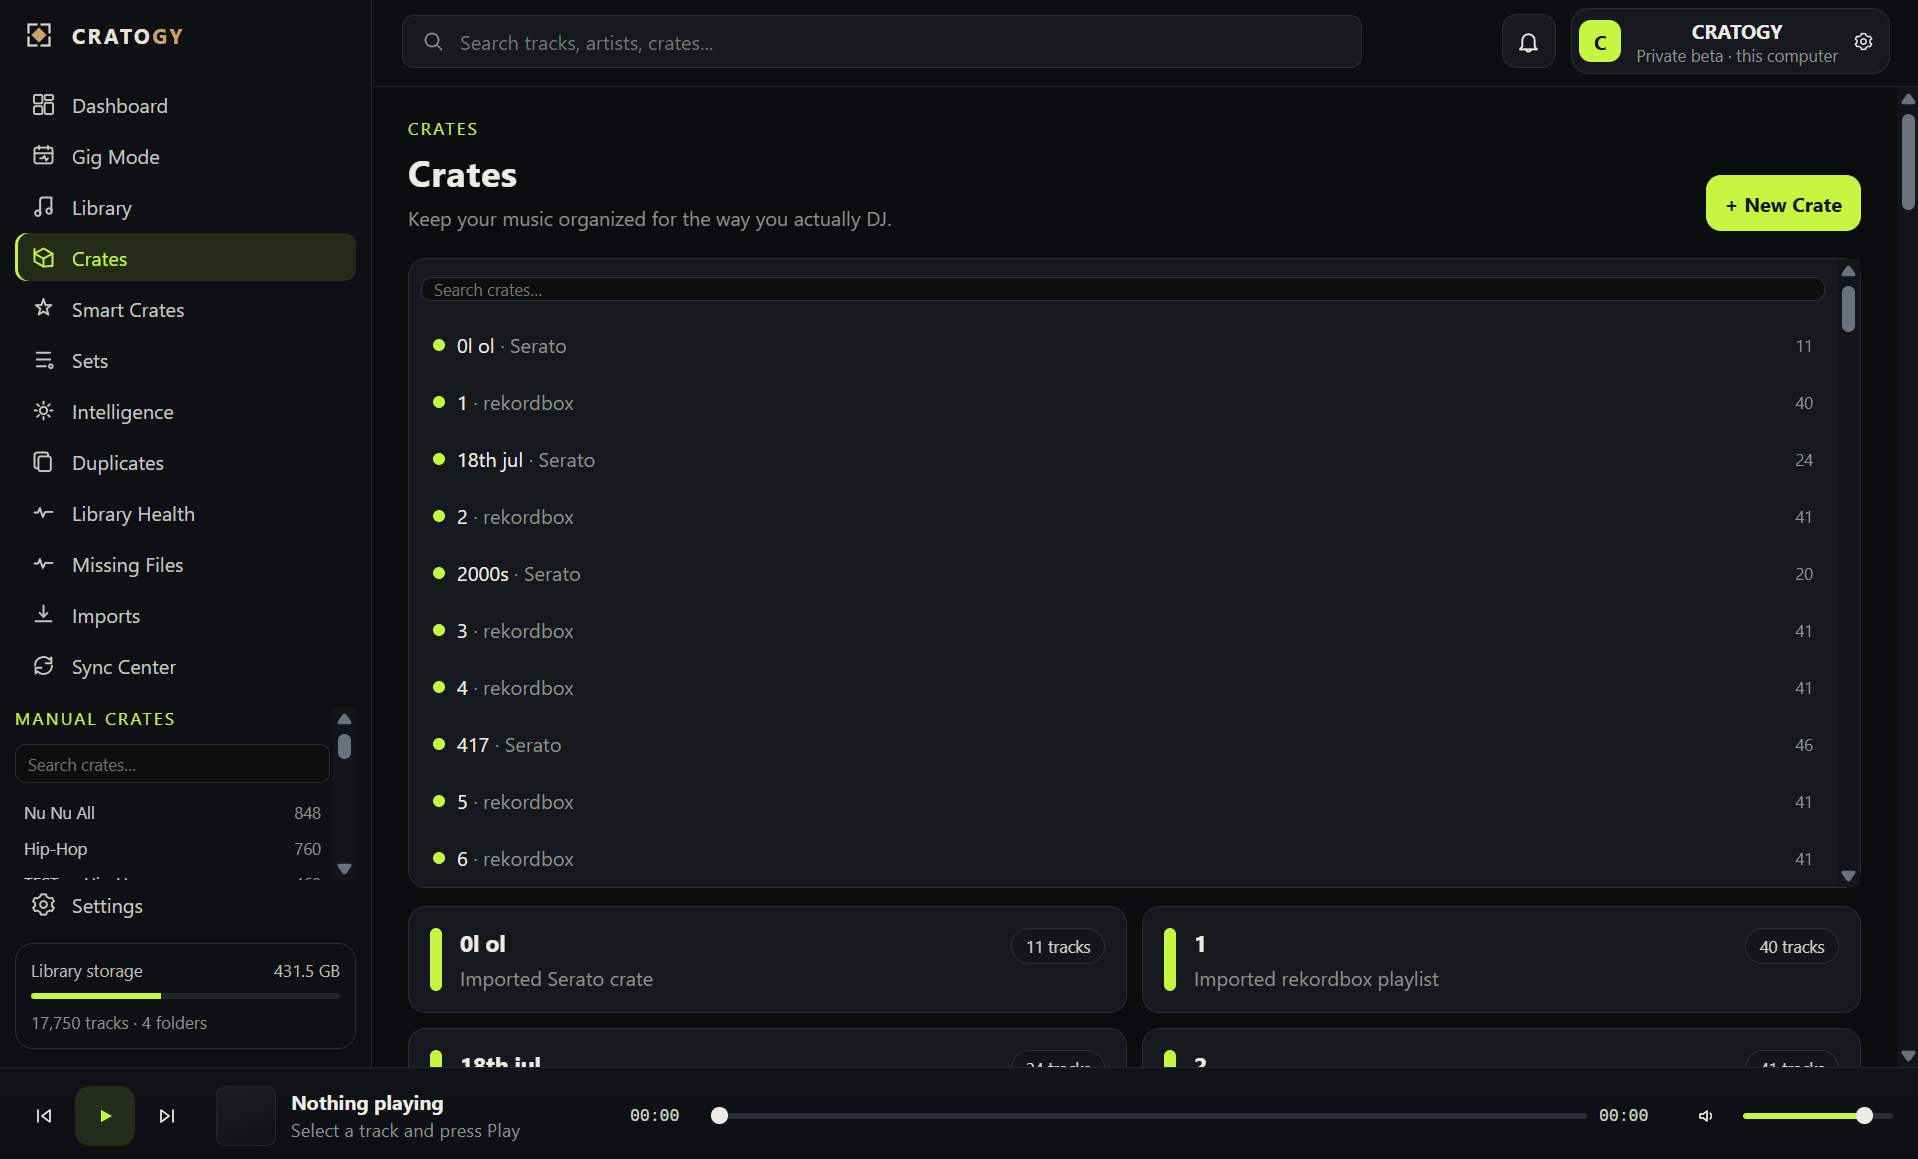This screenshot has width=1918, height=1159.
Task: Skip to the next track
Action: (167, 1116)
